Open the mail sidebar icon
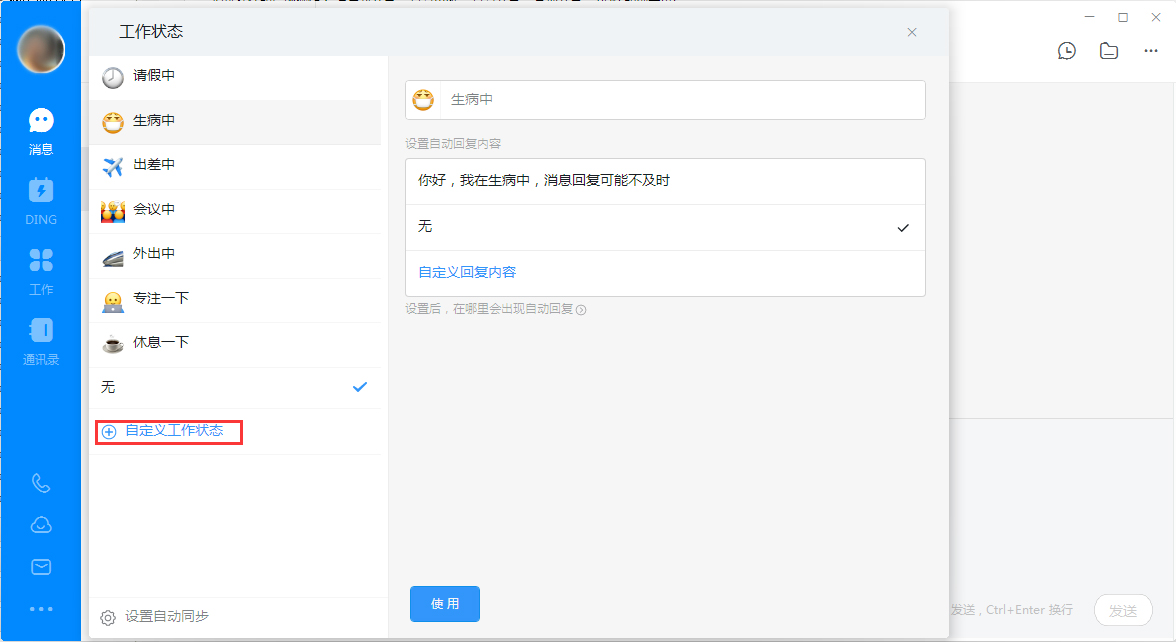The width and height of the screenshot is (1176, 642). point(40,566)
